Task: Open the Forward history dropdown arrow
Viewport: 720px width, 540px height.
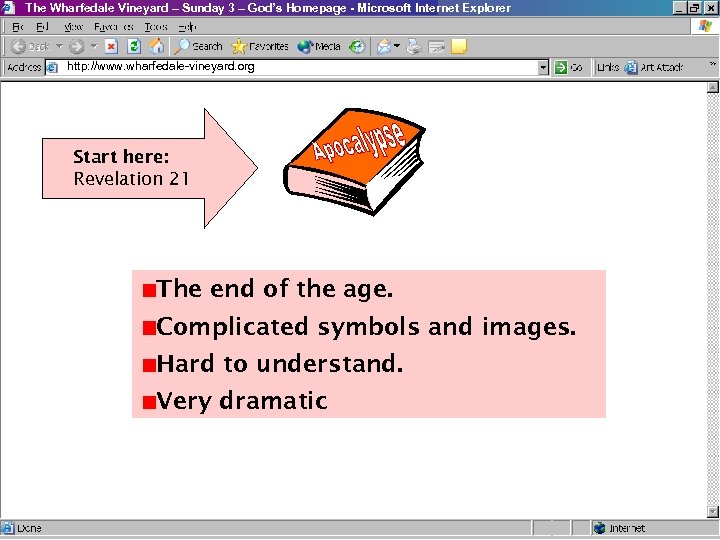Action: (x=94, y=46)
